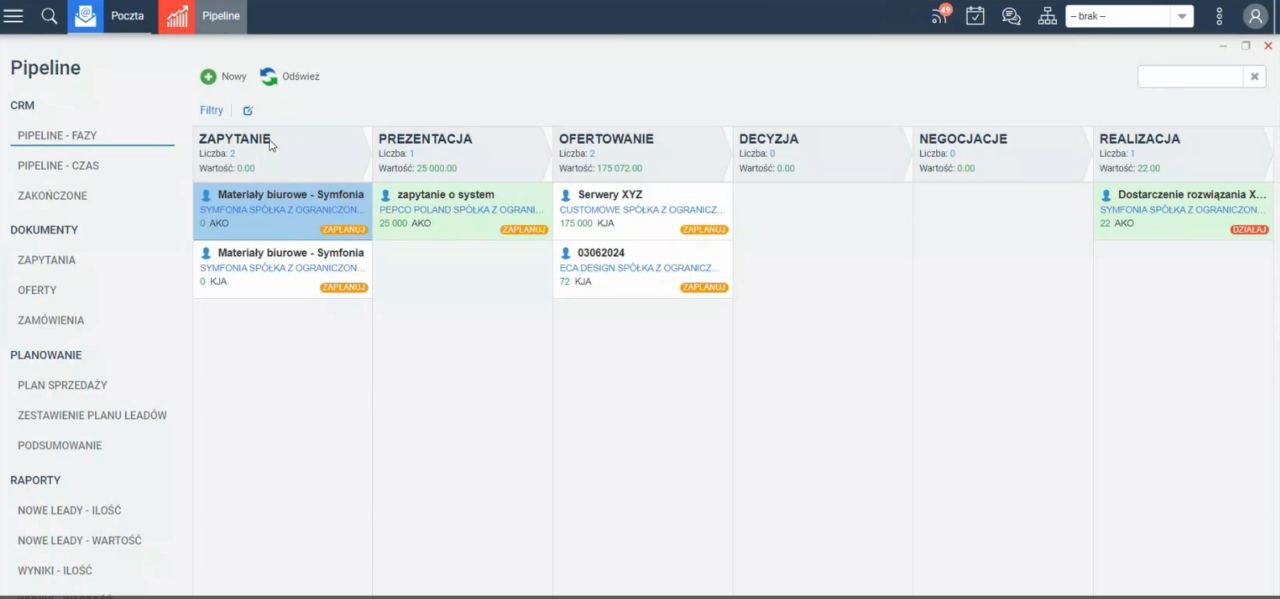
Task: Open the Filtry link
Action: (211, 110)
